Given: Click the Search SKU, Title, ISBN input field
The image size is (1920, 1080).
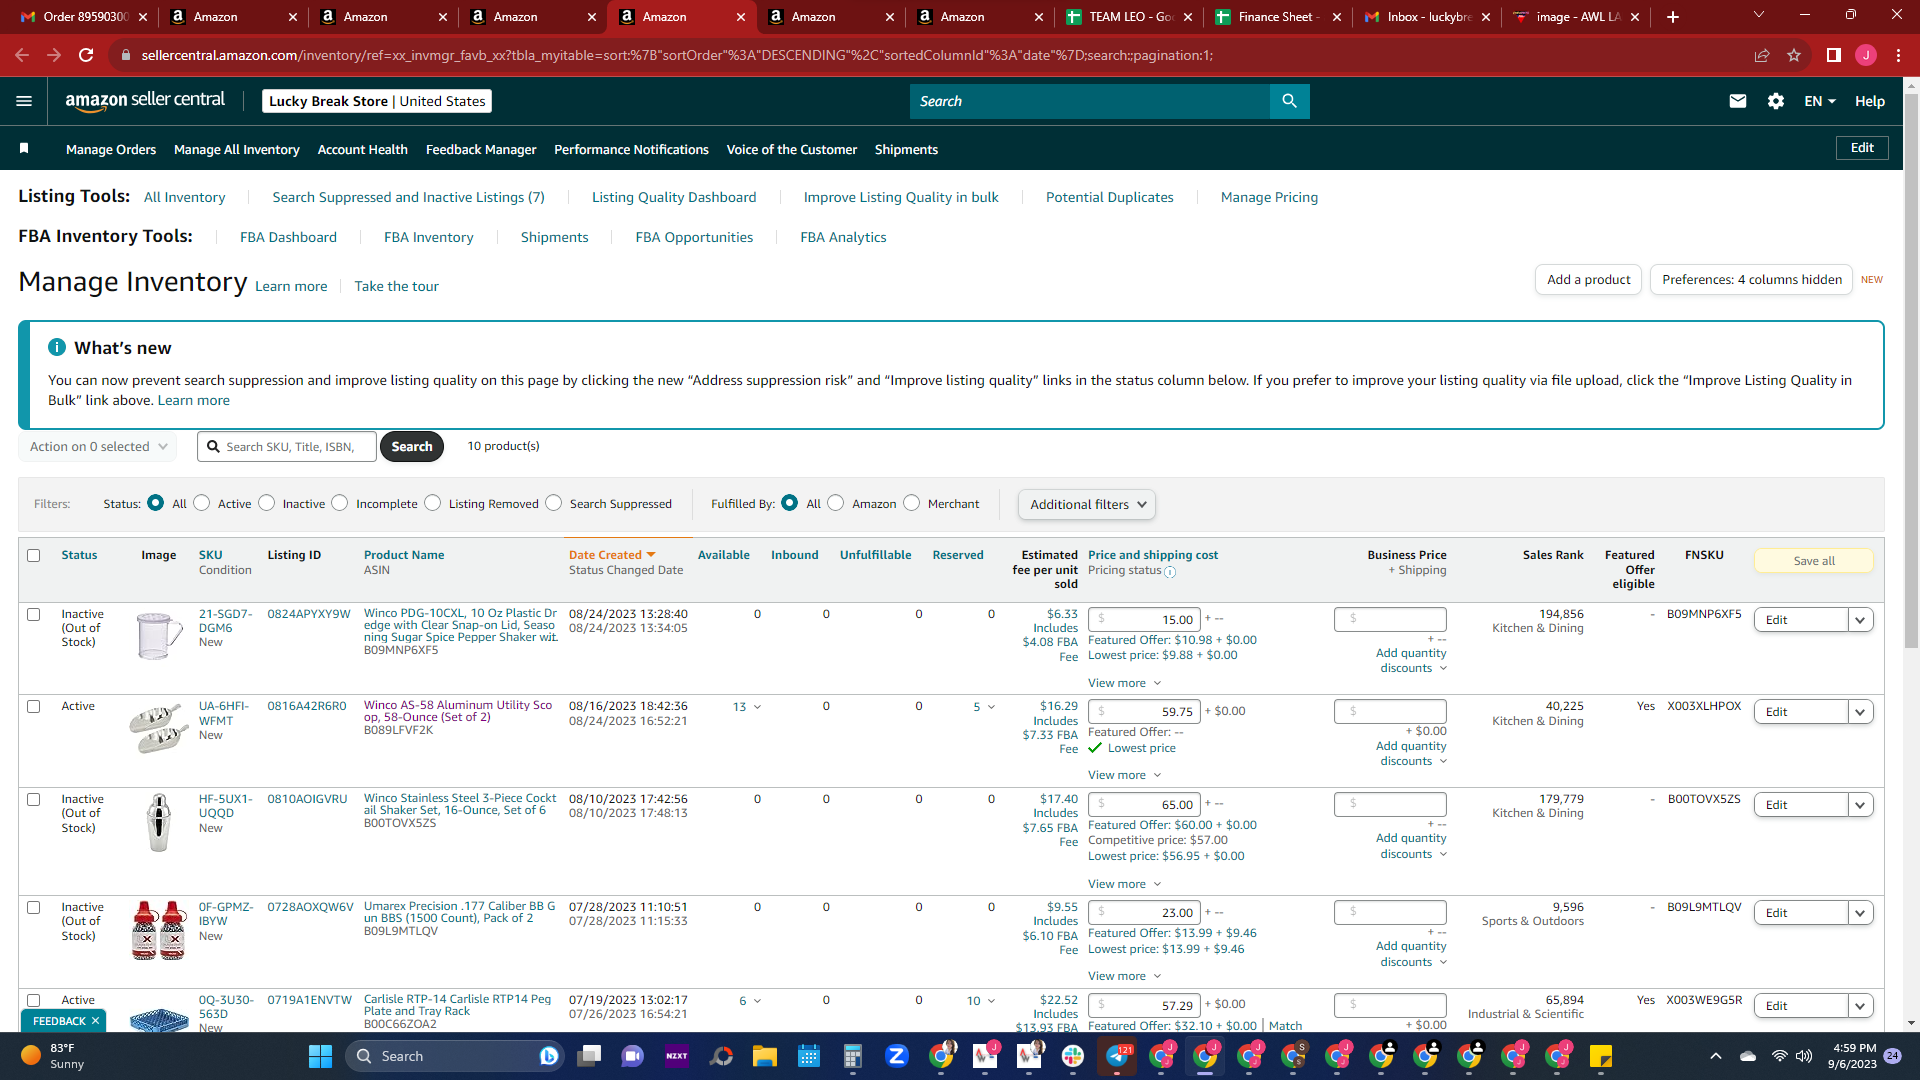Looking at the screenshot, I should click(x=287, y=447).
